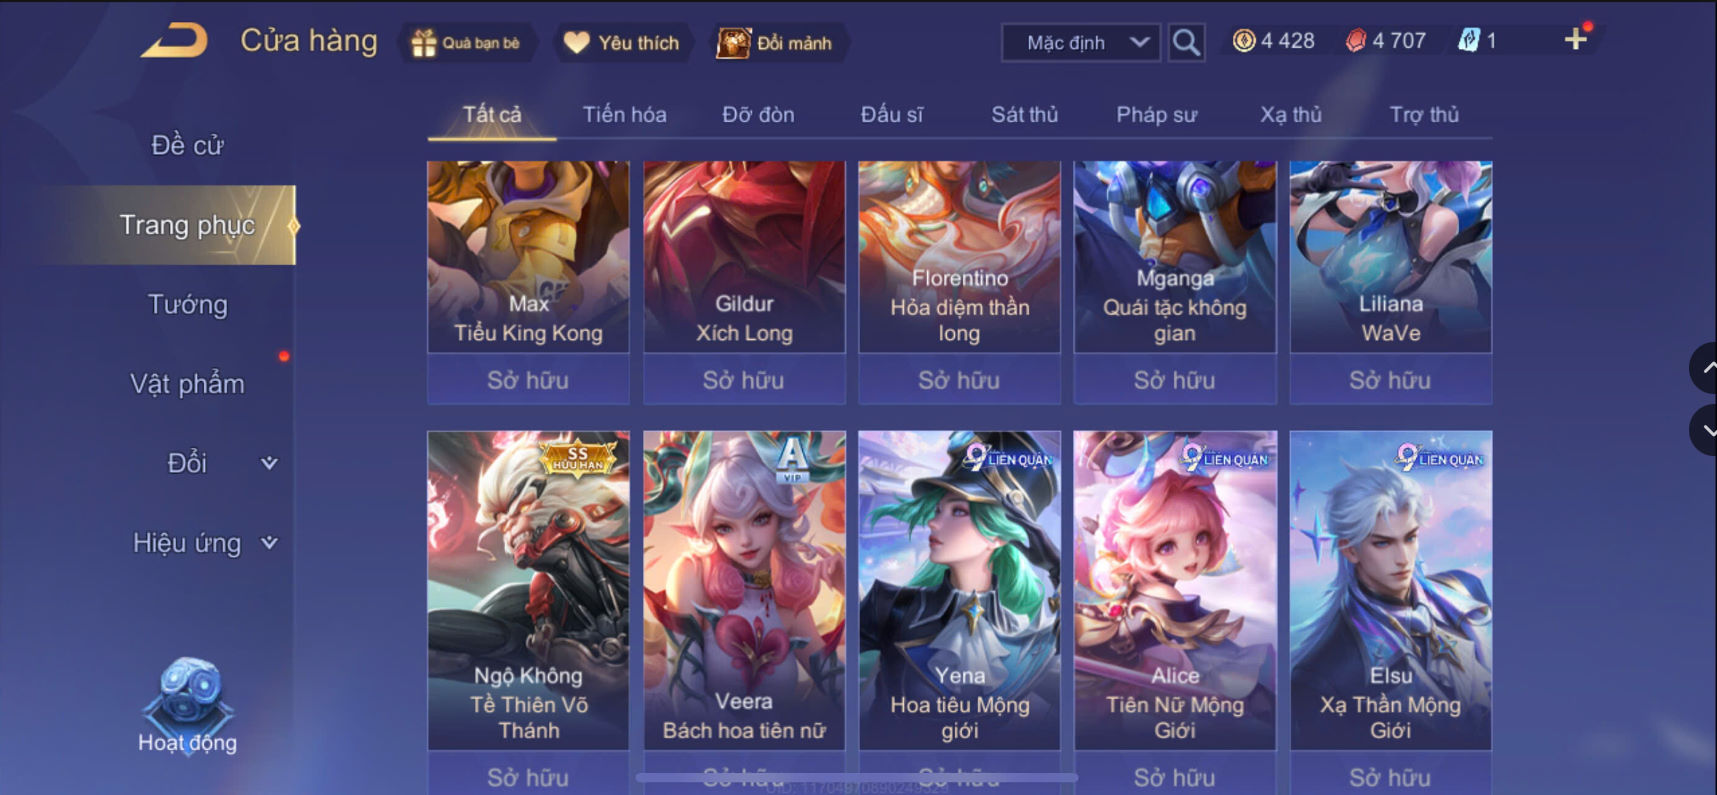Click Sở hữu under Gildur Xích Long
Viewport: 1717px width, 795px height.
(744, 380)
